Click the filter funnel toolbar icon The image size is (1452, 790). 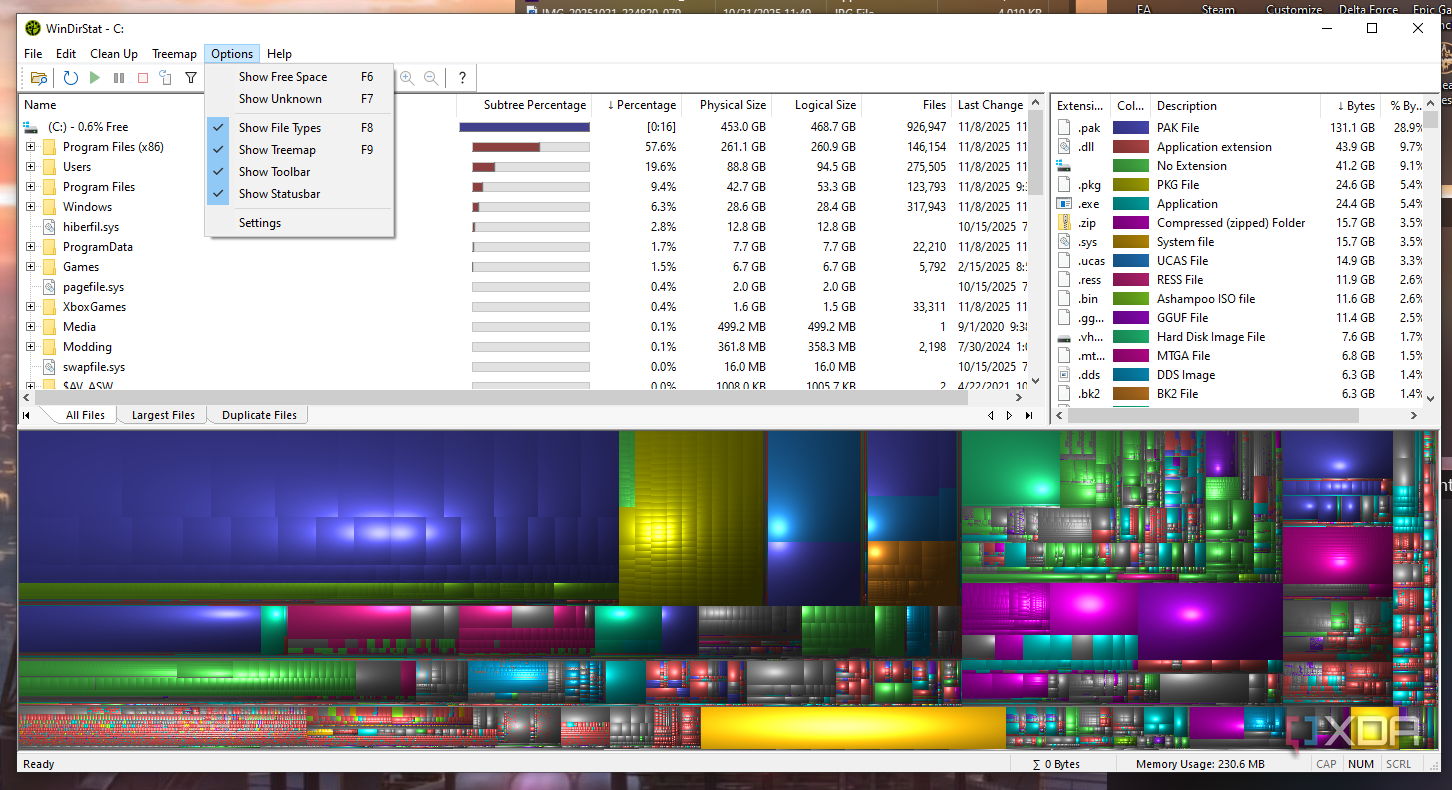[191, 78]
